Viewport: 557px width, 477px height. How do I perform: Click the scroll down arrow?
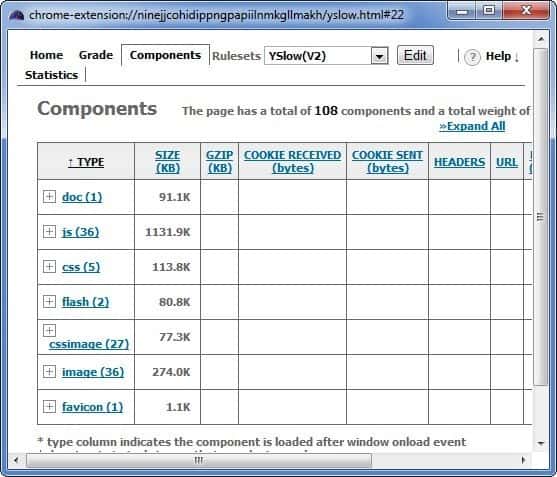(541, 443)
